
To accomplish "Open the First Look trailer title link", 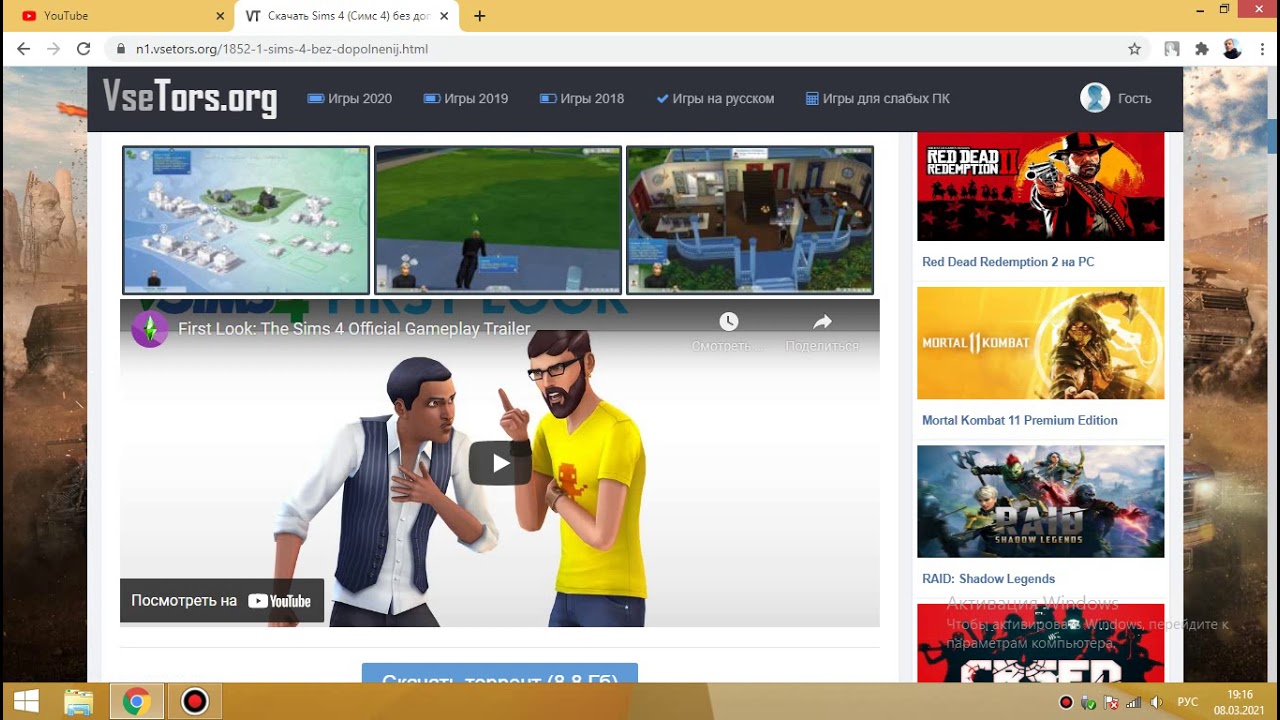I will pos(354,329).
